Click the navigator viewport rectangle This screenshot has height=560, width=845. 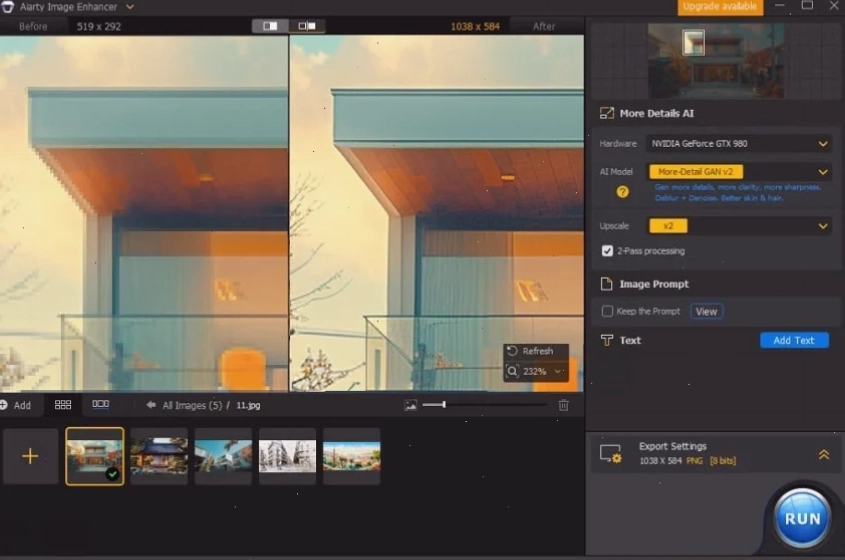(693, 43)
